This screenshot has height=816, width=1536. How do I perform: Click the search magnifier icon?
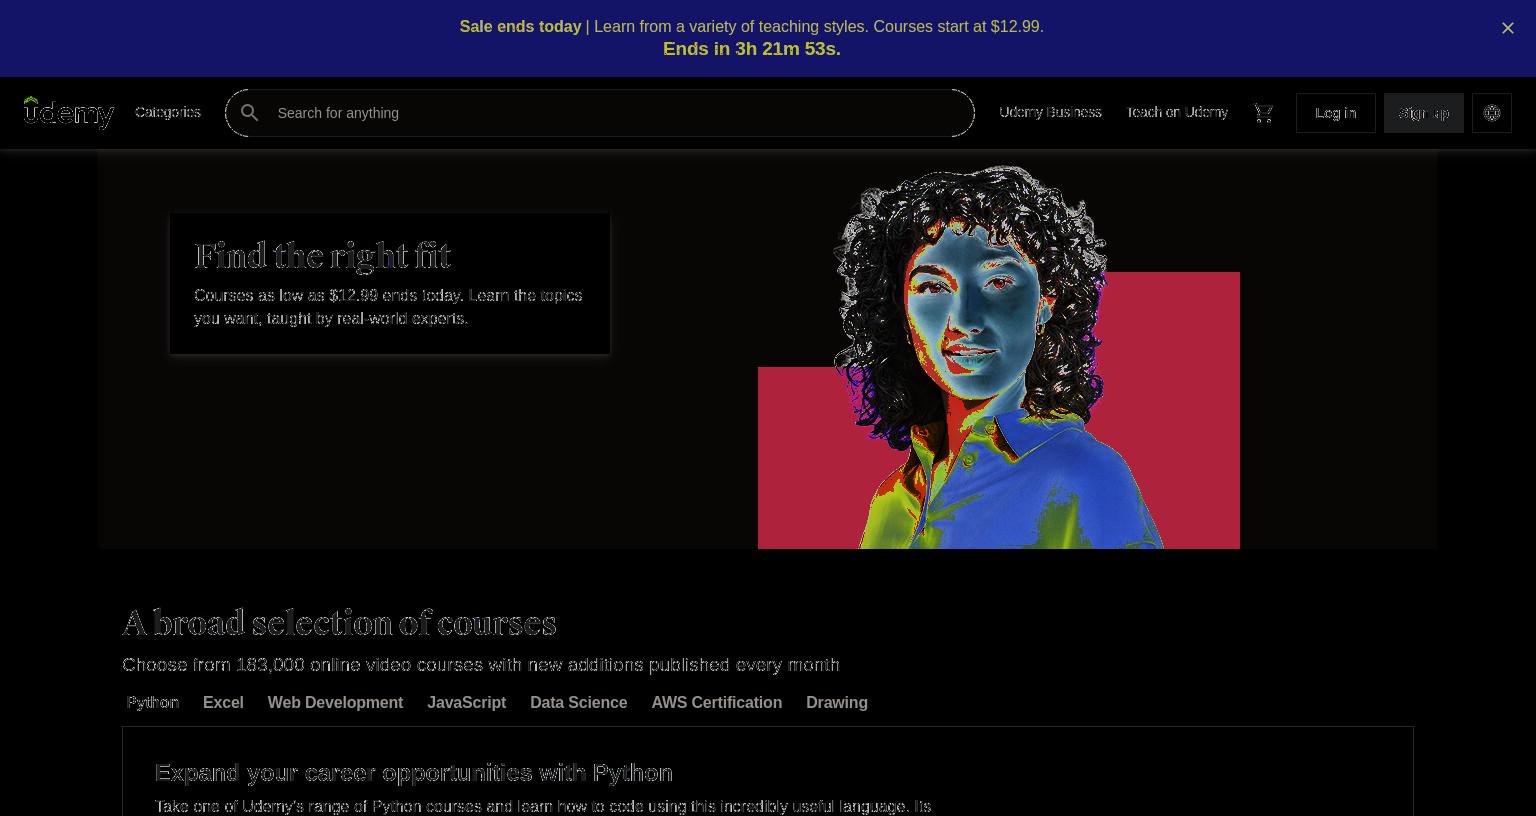coord(250,113)
